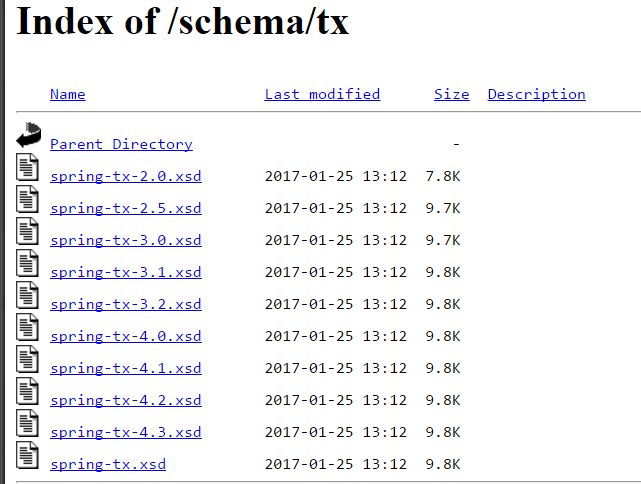
Task: Open spring-tx-4.0.xsd file link
Action: (x=125, y=336)
